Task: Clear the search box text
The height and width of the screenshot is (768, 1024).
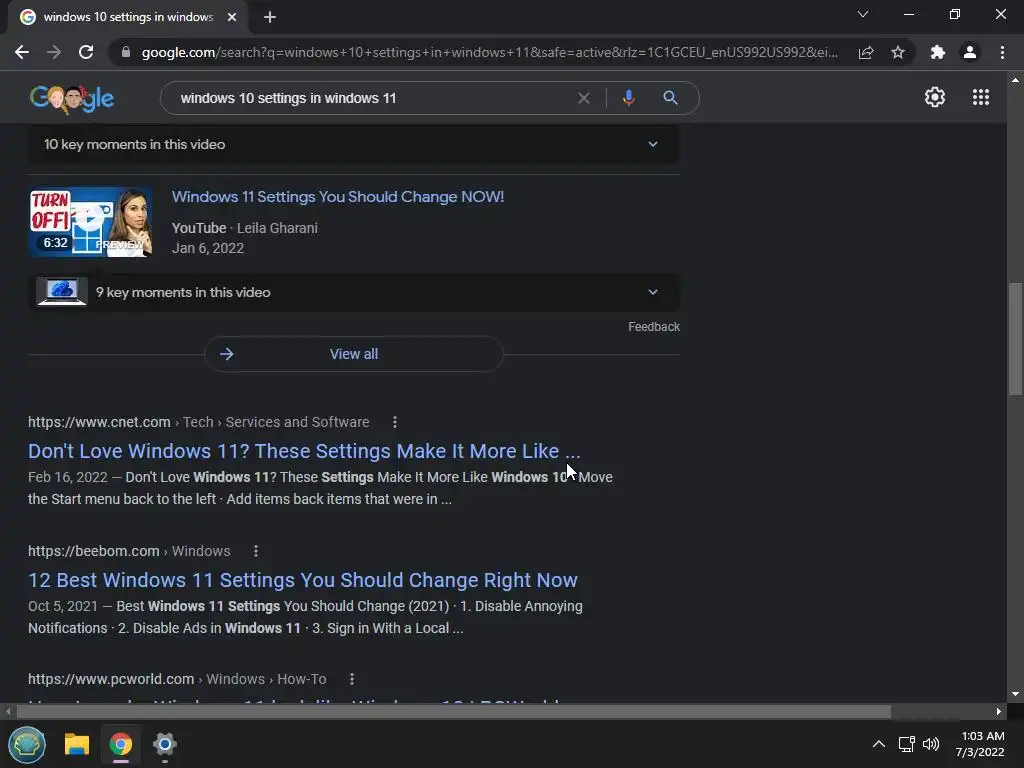Action: (x=584, y=98)
